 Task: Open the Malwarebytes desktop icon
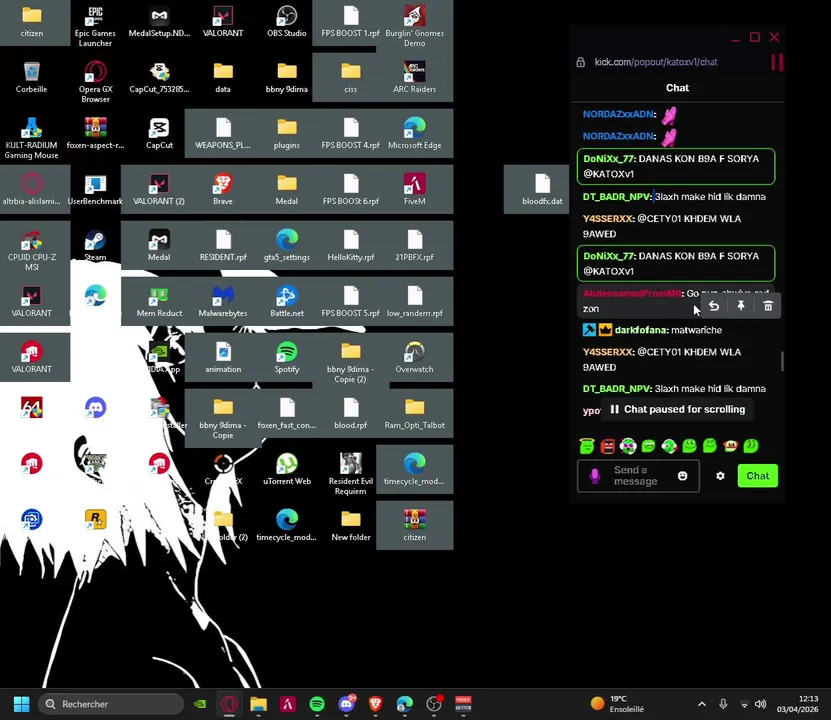223,301
